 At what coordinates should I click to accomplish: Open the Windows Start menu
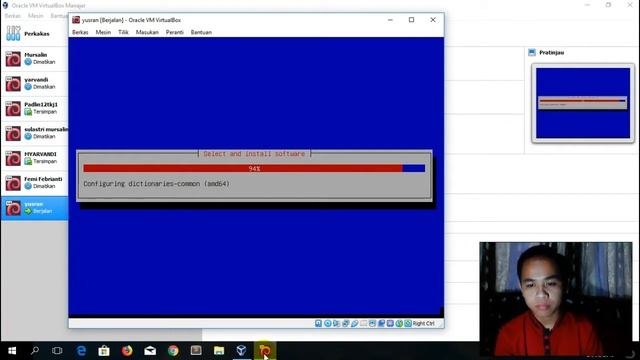[12, 351]
